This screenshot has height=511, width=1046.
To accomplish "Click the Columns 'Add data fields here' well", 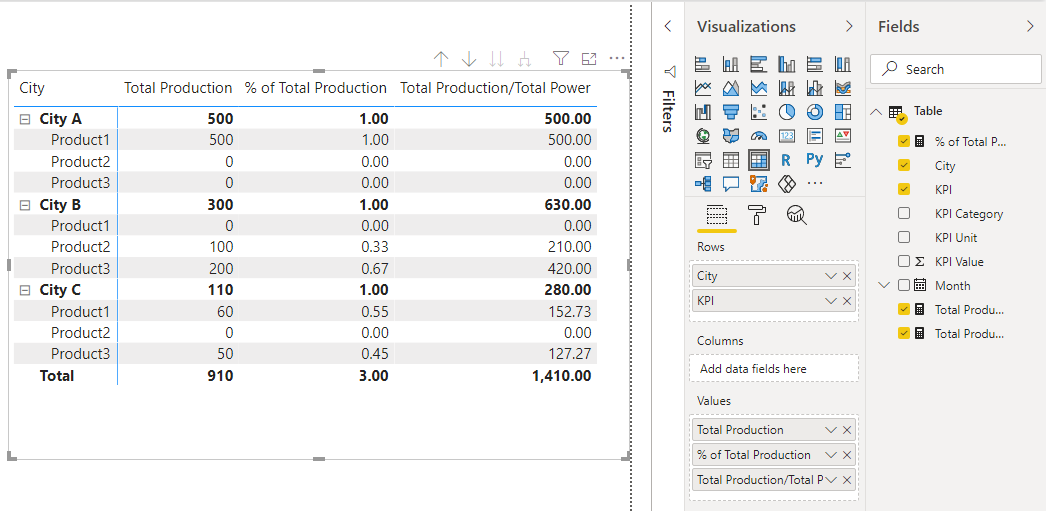I will coord(774,369).
